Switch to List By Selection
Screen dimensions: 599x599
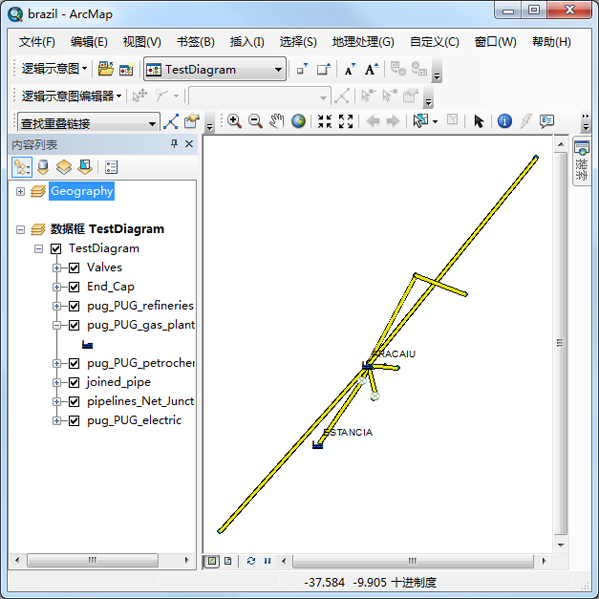point(85,167)
